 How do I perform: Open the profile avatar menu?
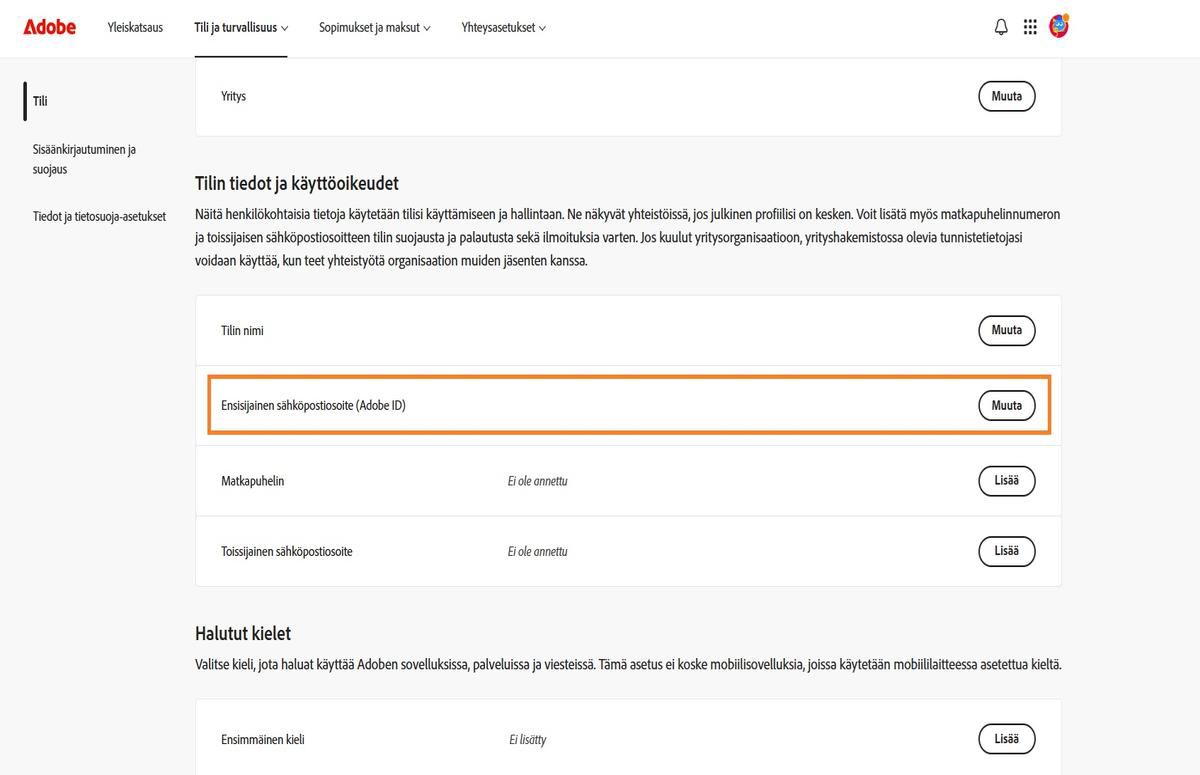(1058, 26)
